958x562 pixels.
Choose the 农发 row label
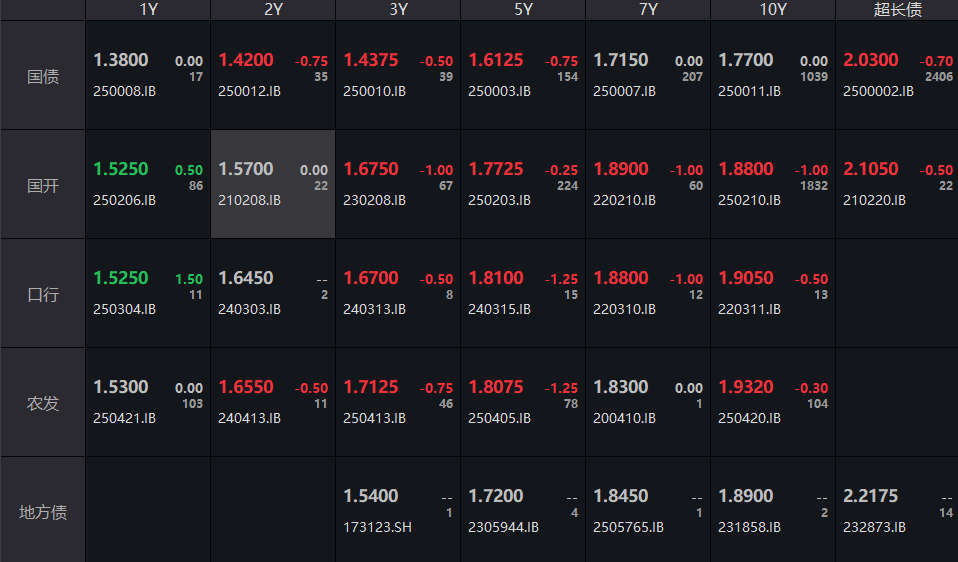pos(43,403)
